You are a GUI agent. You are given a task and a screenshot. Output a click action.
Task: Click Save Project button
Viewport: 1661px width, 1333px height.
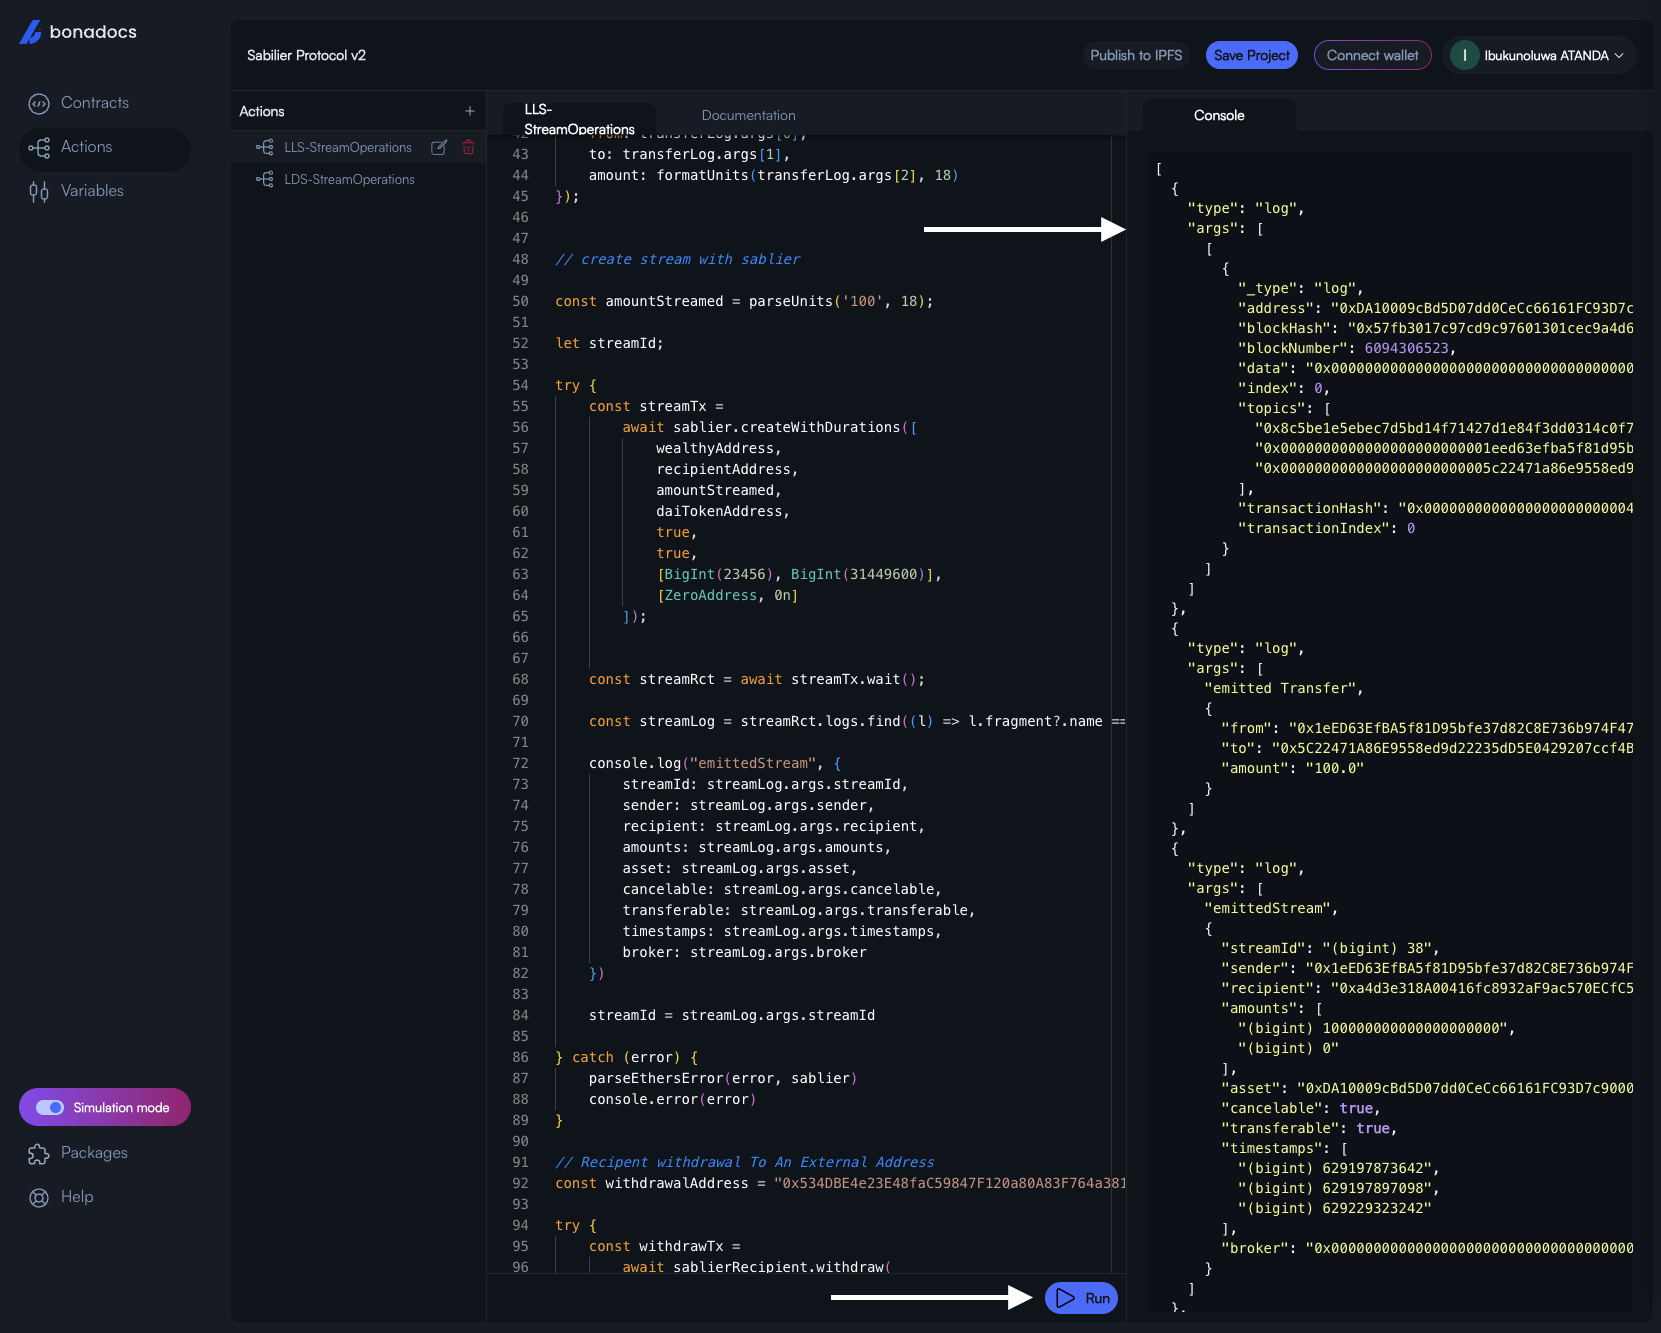tap(1251, 56)
